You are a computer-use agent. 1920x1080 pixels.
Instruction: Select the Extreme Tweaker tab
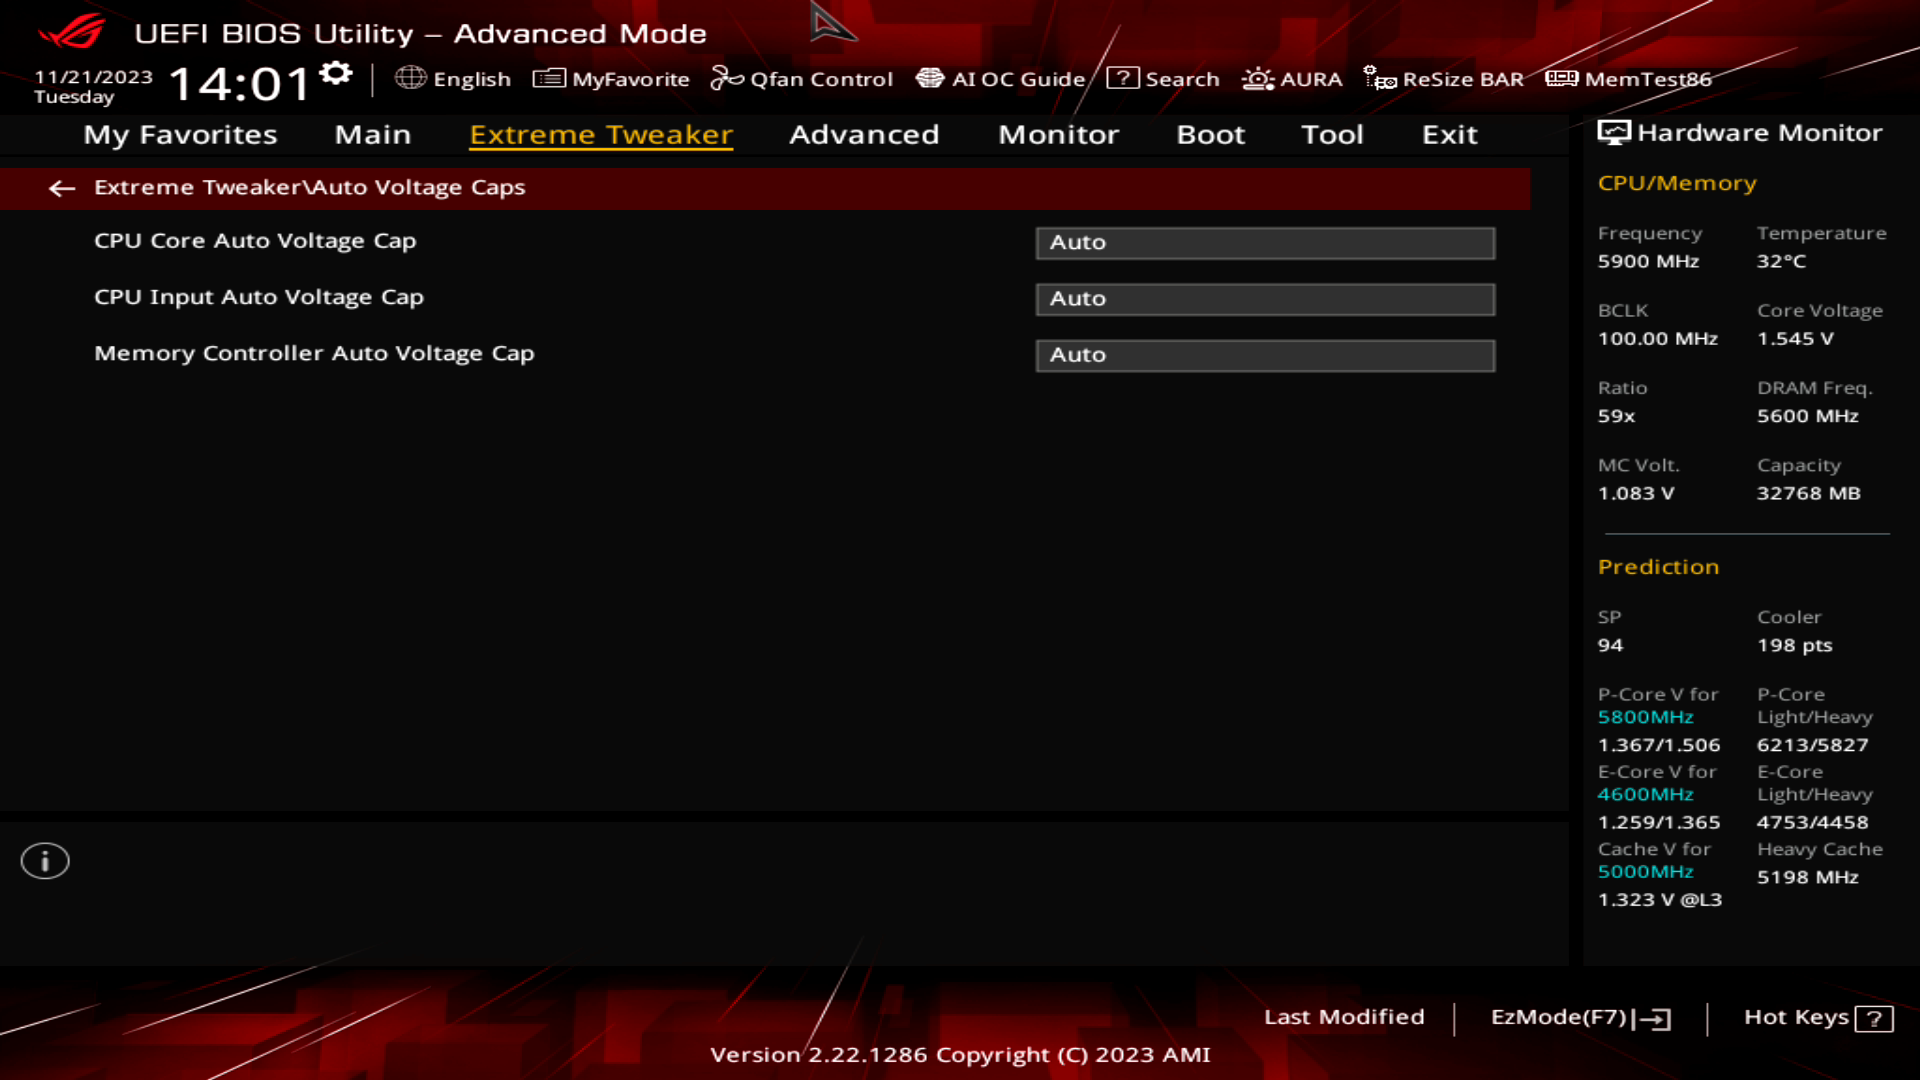[601, 135]
